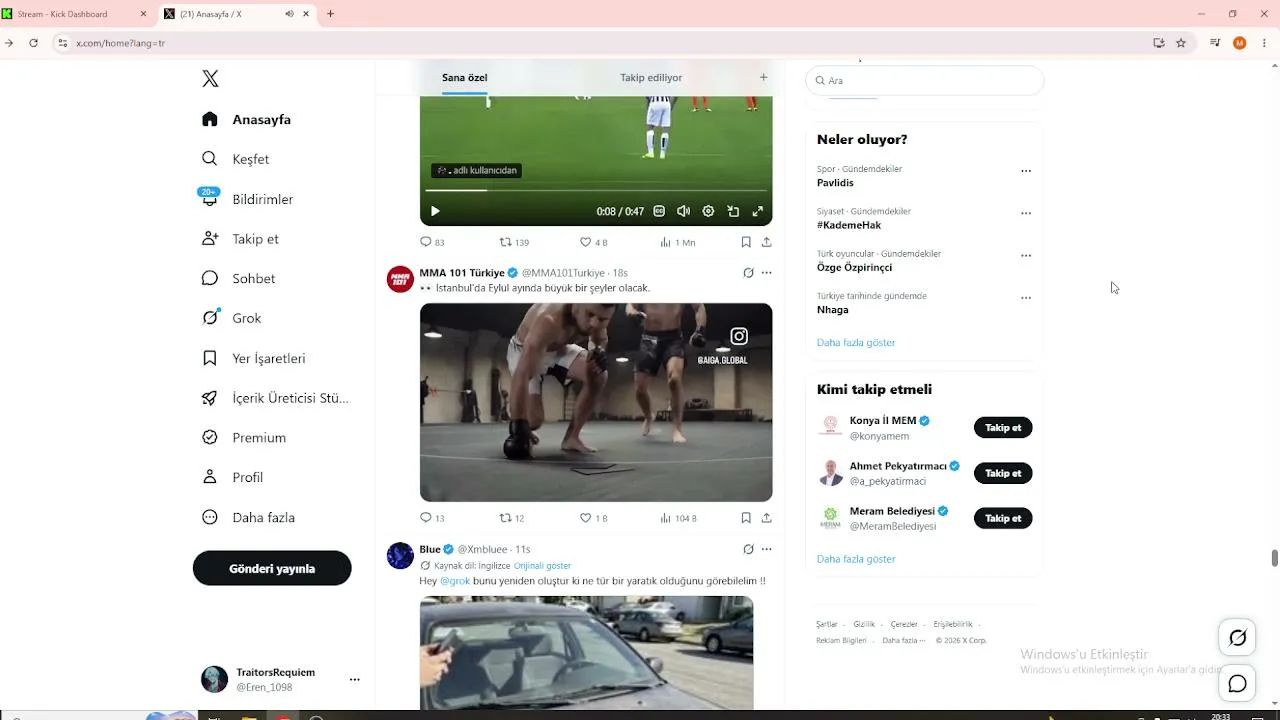Share the MMA 101 Türkiye post

tap(767, 518)
